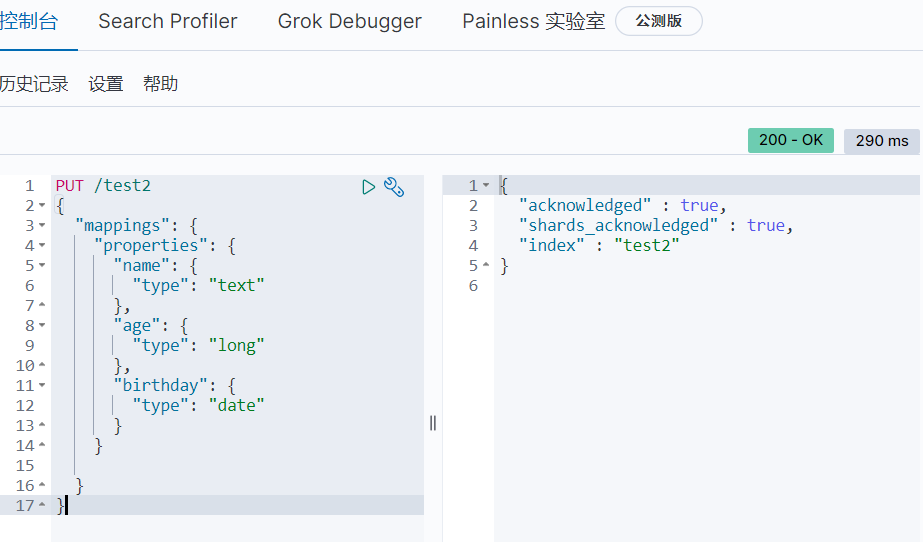Click the 帮助 help link
923x542 pixels.
tap(160, 84)
